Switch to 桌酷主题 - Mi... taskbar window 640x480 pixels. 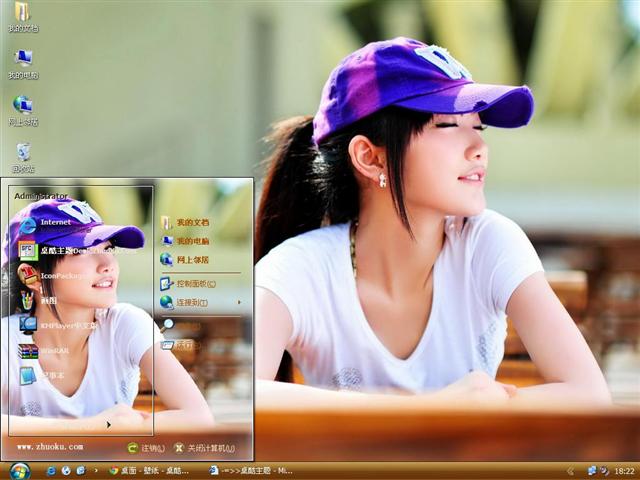[251, 471]
